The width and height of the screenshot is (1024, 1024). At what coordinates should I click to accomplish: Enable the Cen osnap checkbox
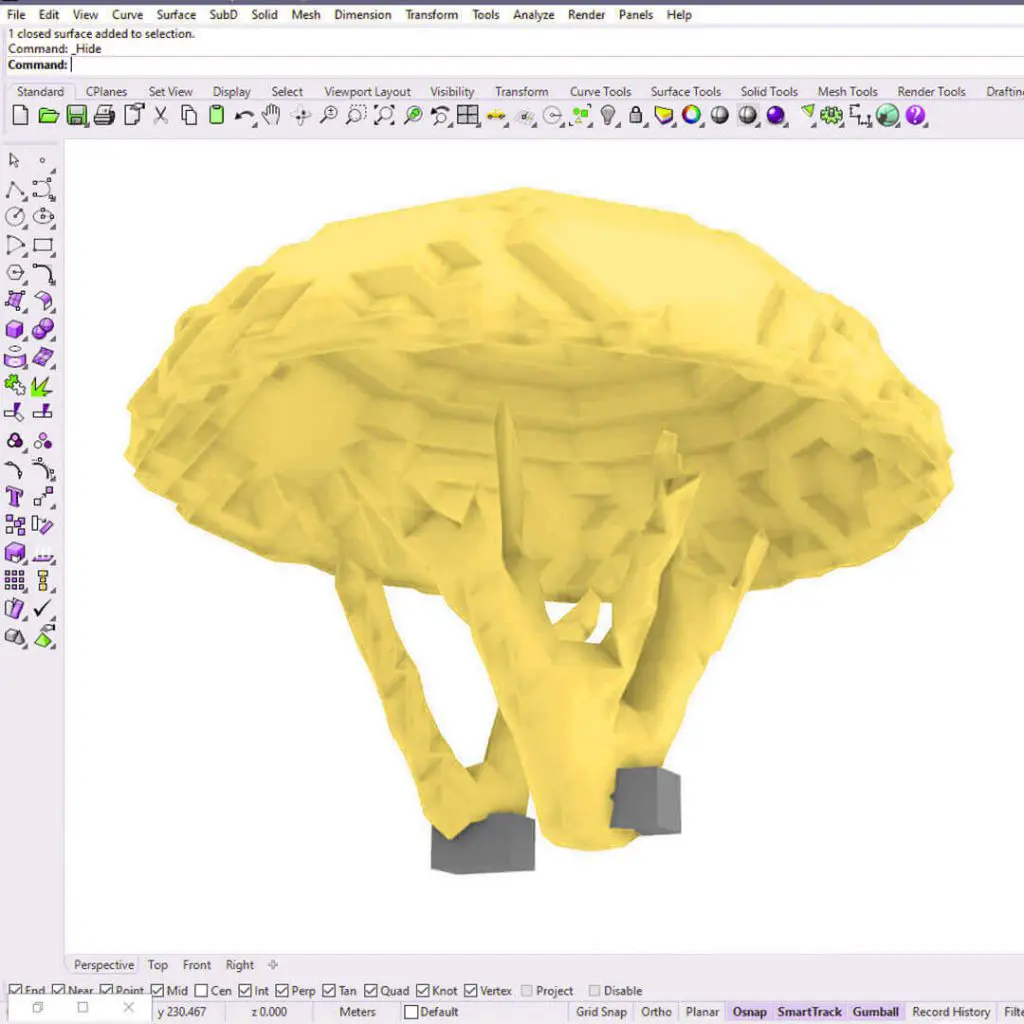[202, 991]
